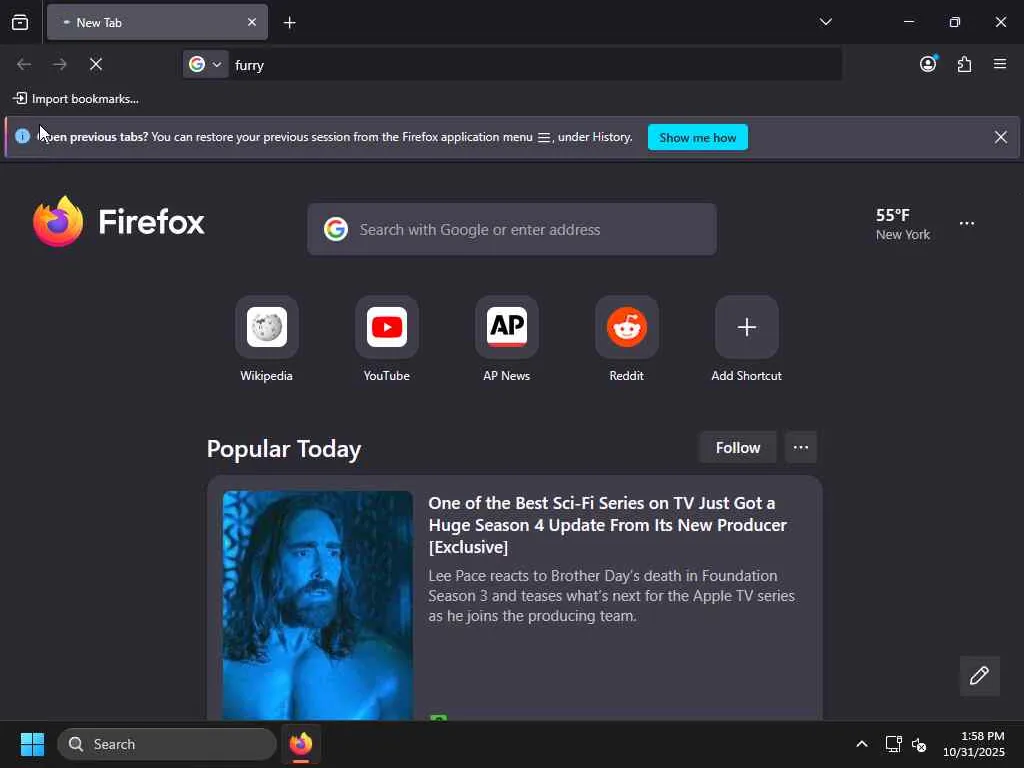Click the Show me how button
The image size is (1024, 768).
pyautogui.click(x=697, y=137)
